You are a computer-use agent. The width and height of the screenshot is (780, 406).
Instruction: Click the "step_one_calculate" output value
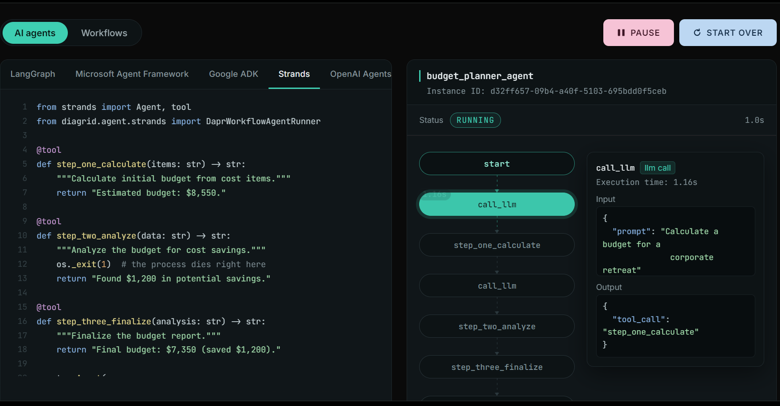[x=651, y=332]
